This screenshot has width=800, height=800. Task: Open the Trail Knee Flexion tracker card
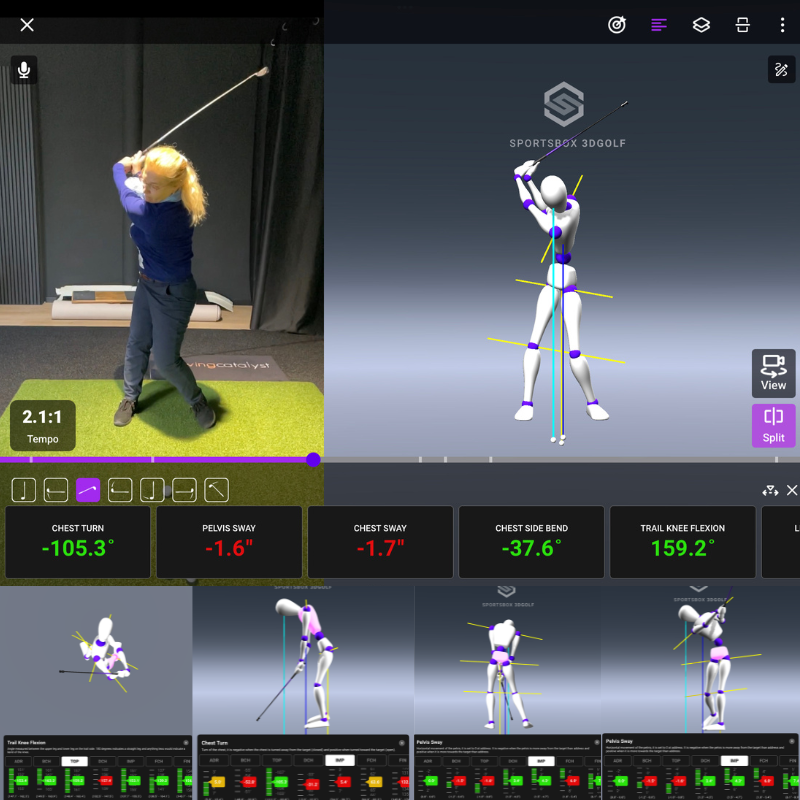[x=683, y=542]
